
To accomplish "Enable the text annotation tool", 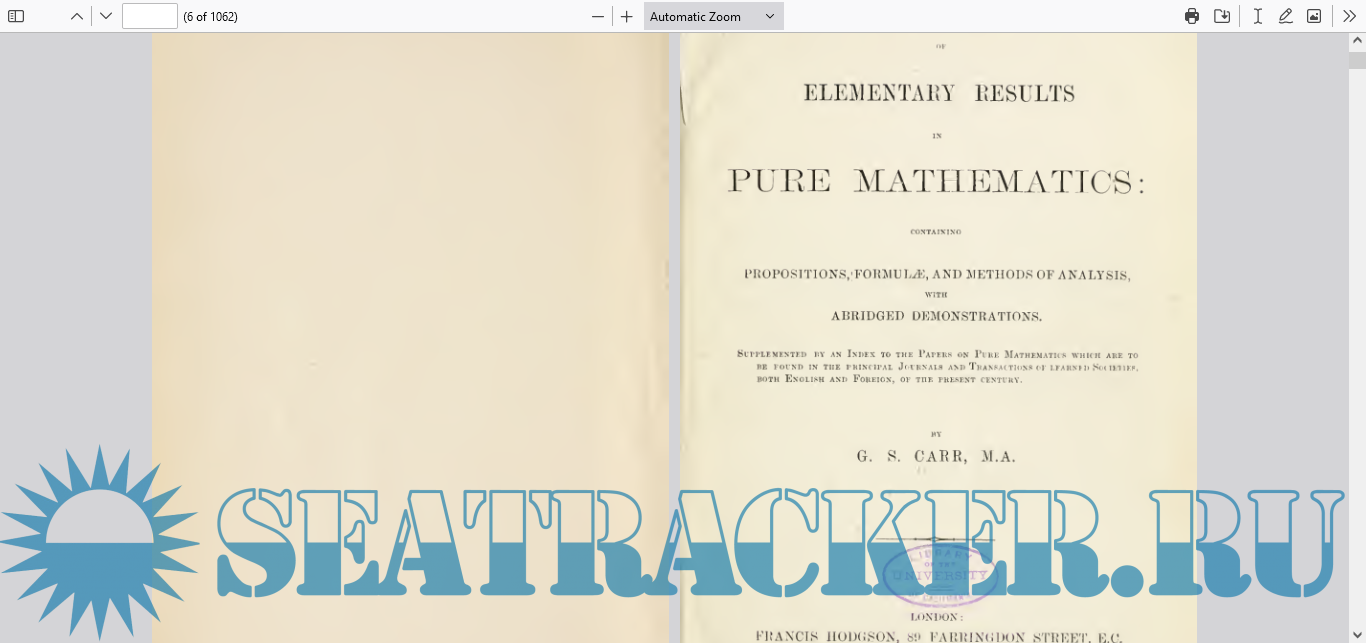I will coord(1258,16).
